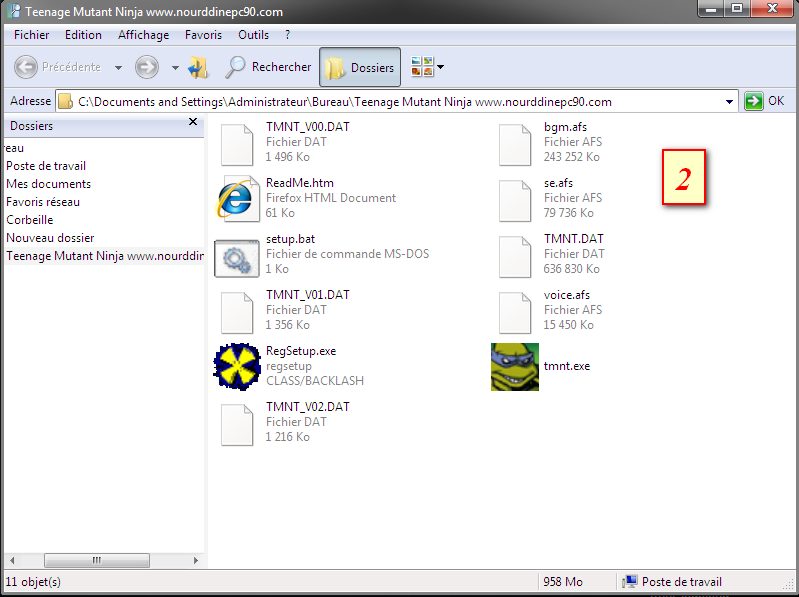Open the ? help menu

[x=287, y=35]
